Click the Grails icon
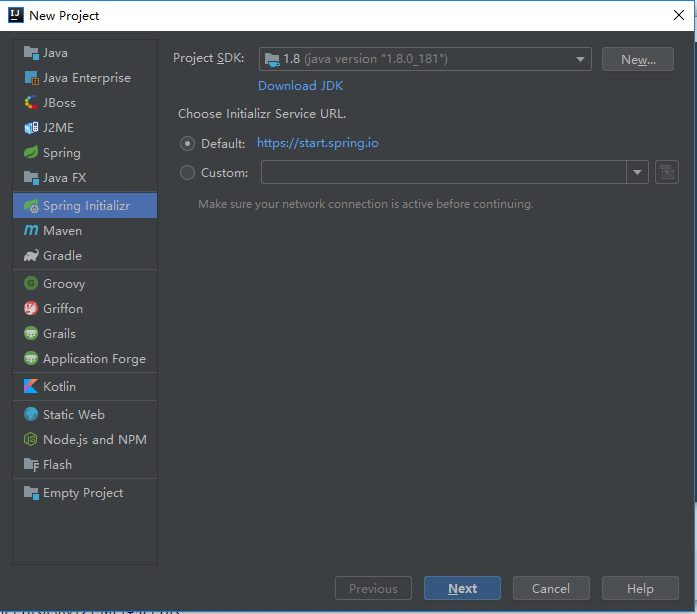 (31, 333)
